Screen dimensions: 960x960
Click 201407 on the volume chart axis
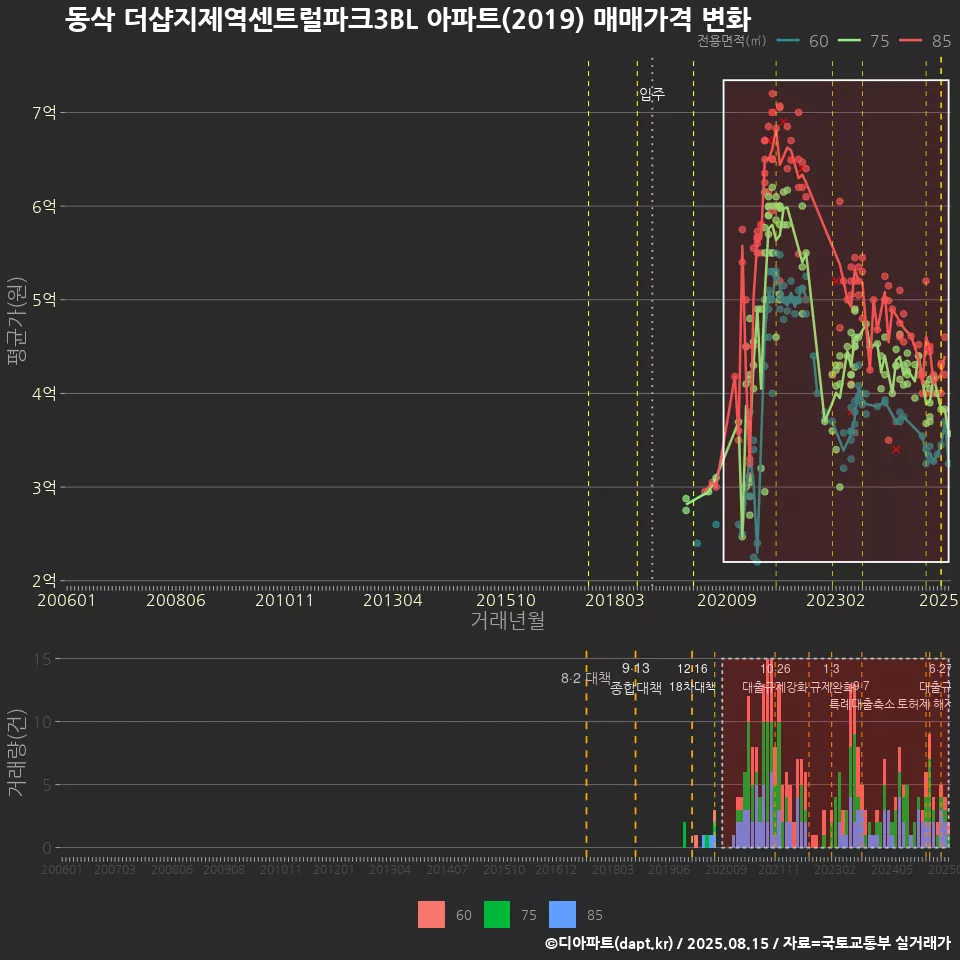pyautogui.click(x=447, y=869)
